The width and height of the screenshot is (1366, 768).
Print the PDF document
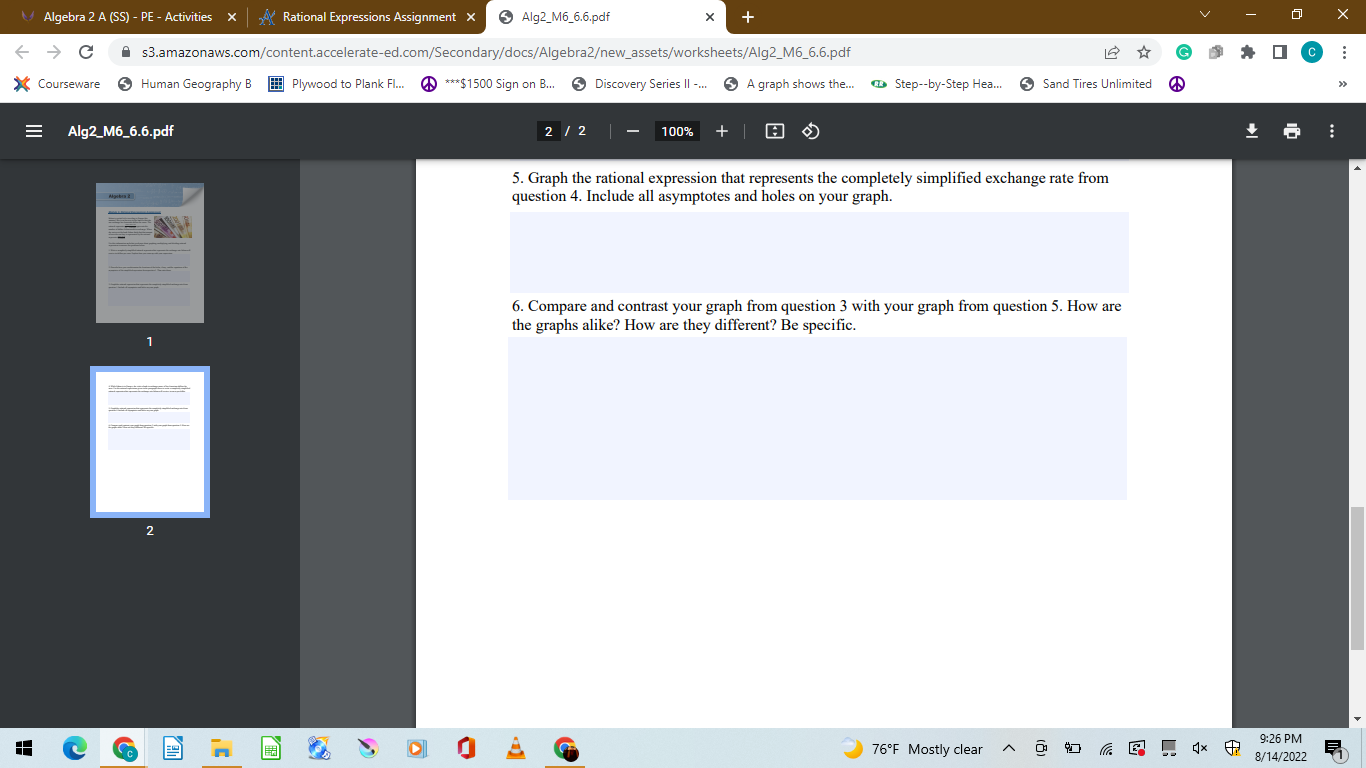click(x=1292, y=131)
